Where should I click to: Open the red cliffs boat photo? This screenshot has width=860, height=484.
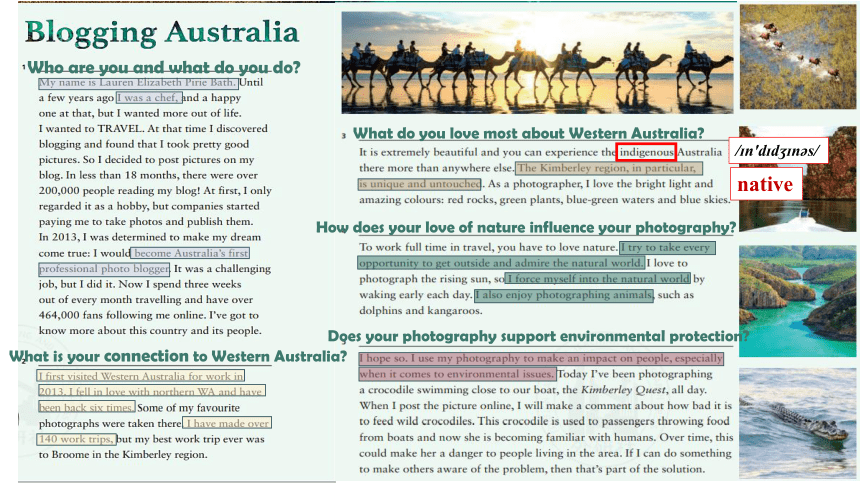click(x=797, y=214)
